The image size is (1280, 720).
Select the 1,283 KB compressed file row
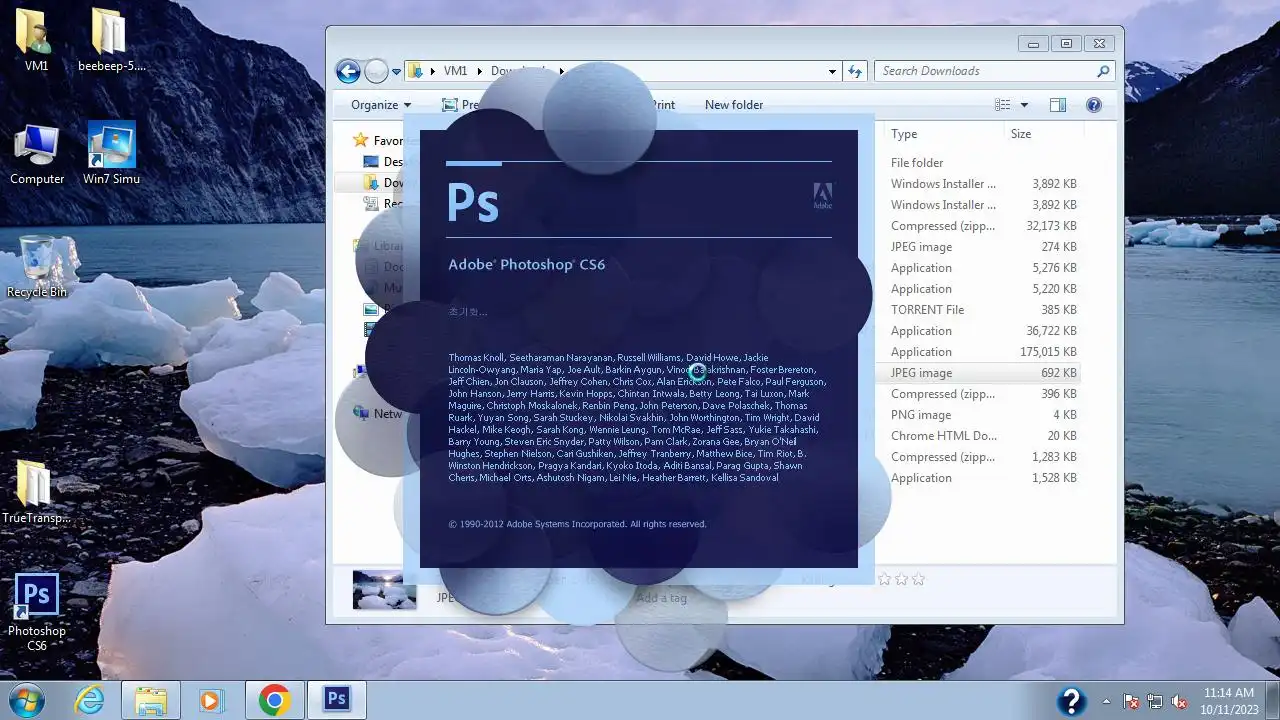[983, 457]
